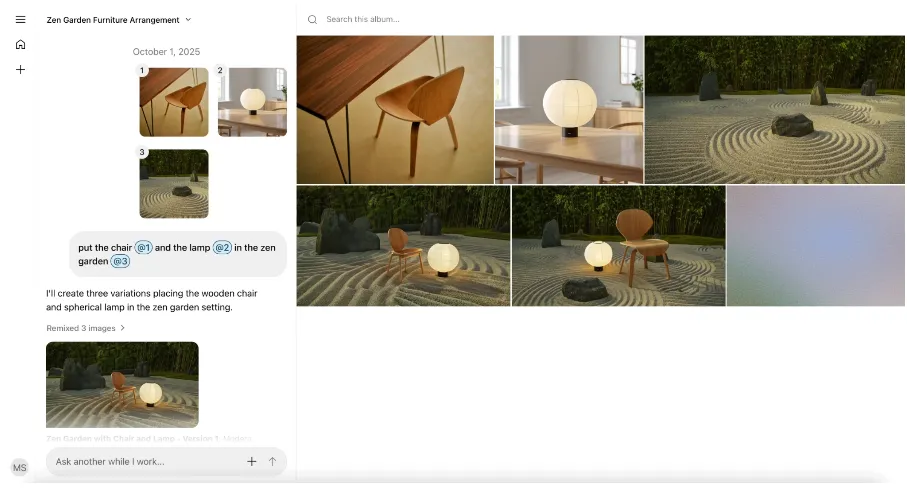This screenshot has height=490, width=907.
Task: Expand the Zen Garden Furniture Arrangement dropdown
Action: click(x=188, y=20)
